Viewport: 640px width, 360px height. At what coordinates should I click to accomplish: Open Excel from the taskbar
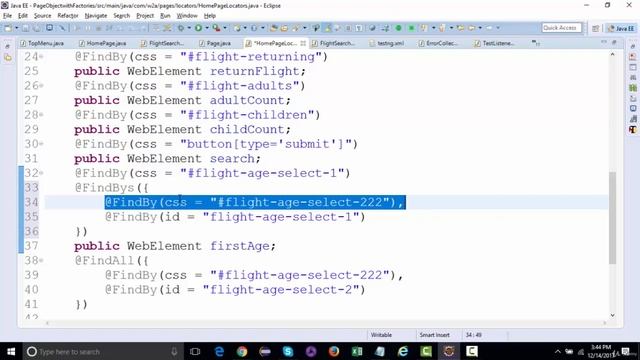click(357, 351)
